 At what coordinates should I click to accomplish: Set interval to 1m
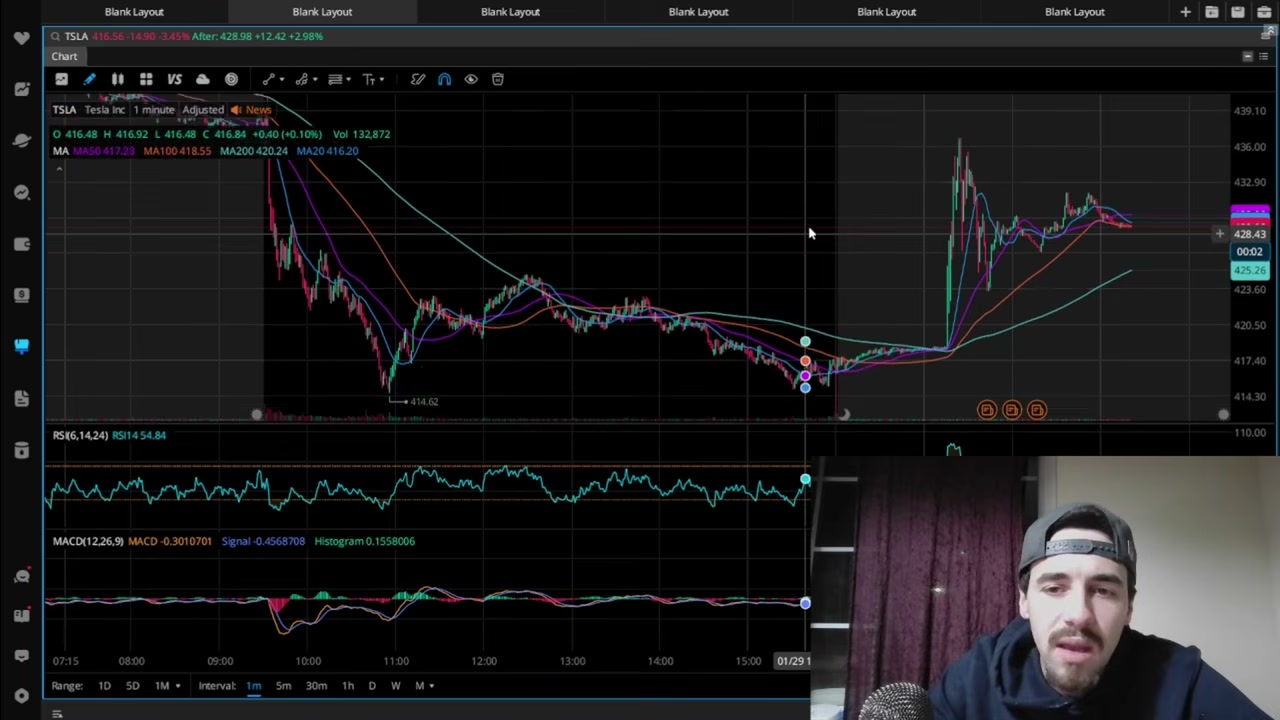pos(254,686)
